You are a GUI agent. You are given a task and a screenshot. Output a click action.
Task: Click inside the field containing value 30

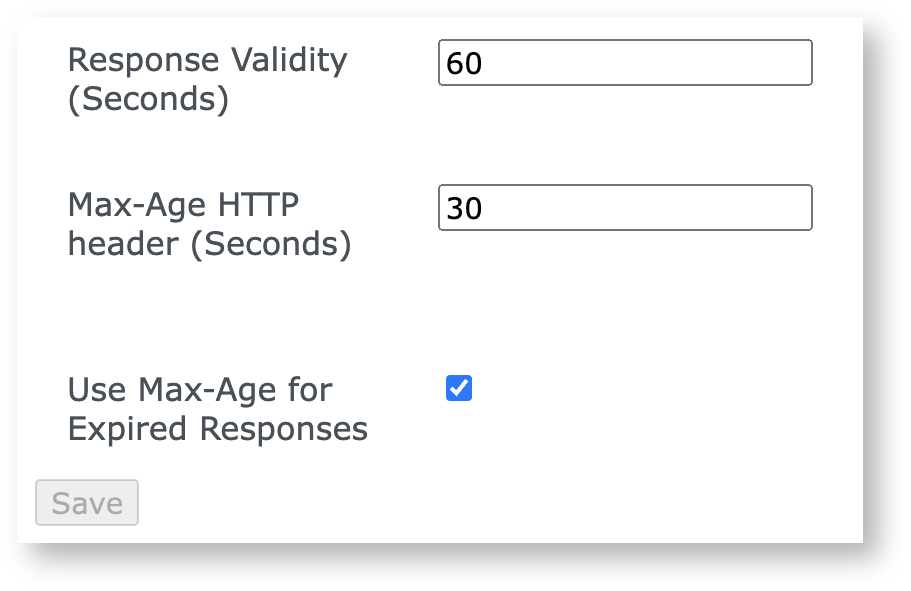point(624,207)
